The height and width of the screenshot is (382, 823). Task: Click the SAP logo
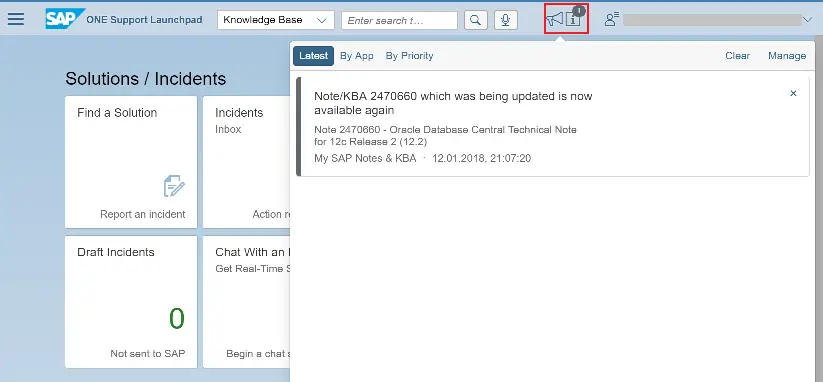click(65, 19)
